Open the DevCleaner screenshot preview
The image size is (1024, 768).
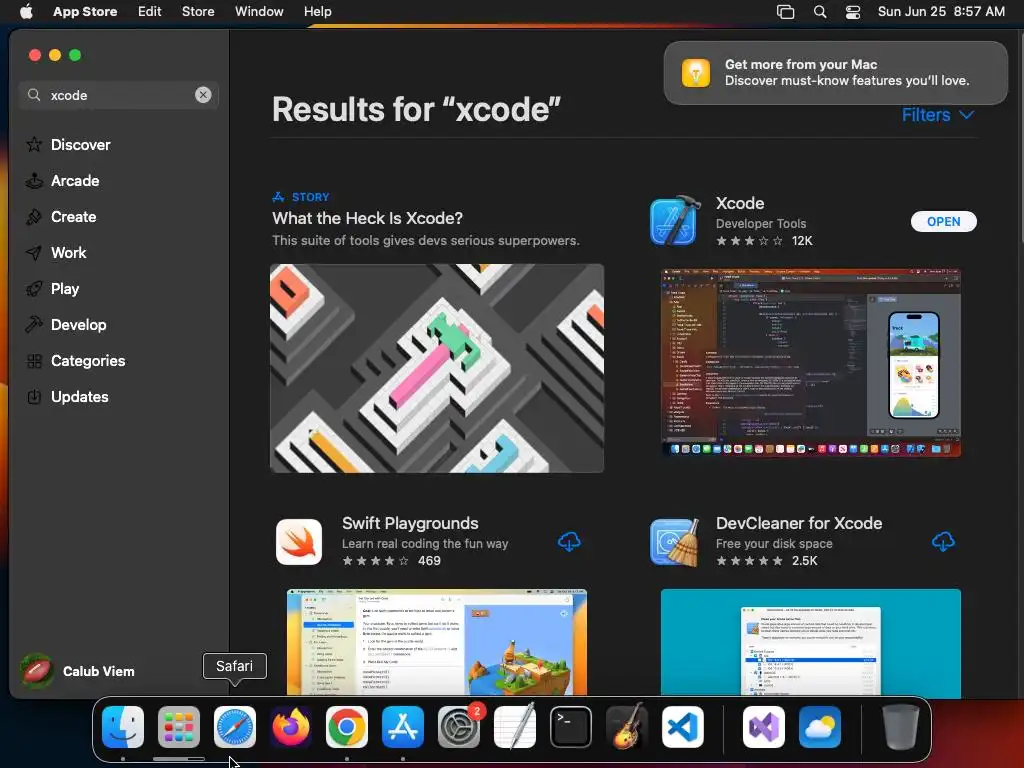[810, 643]
